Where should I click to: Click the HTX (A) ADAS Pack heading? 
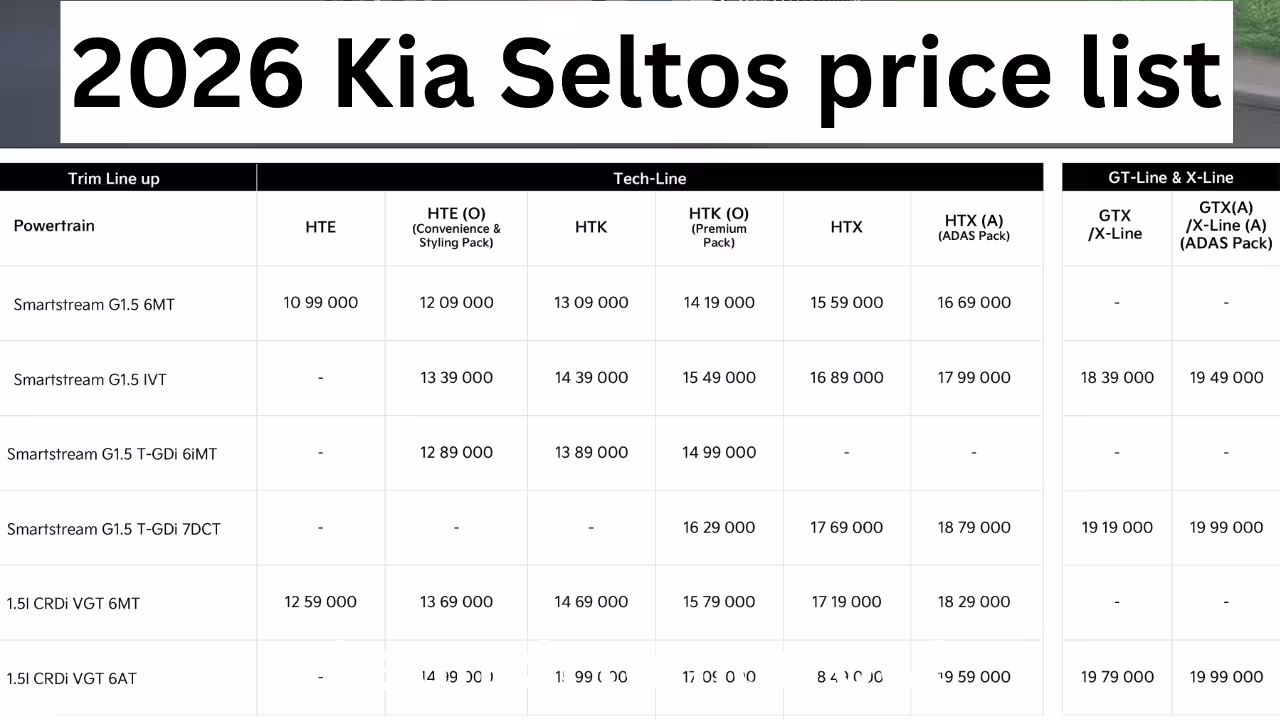(973, 227)
